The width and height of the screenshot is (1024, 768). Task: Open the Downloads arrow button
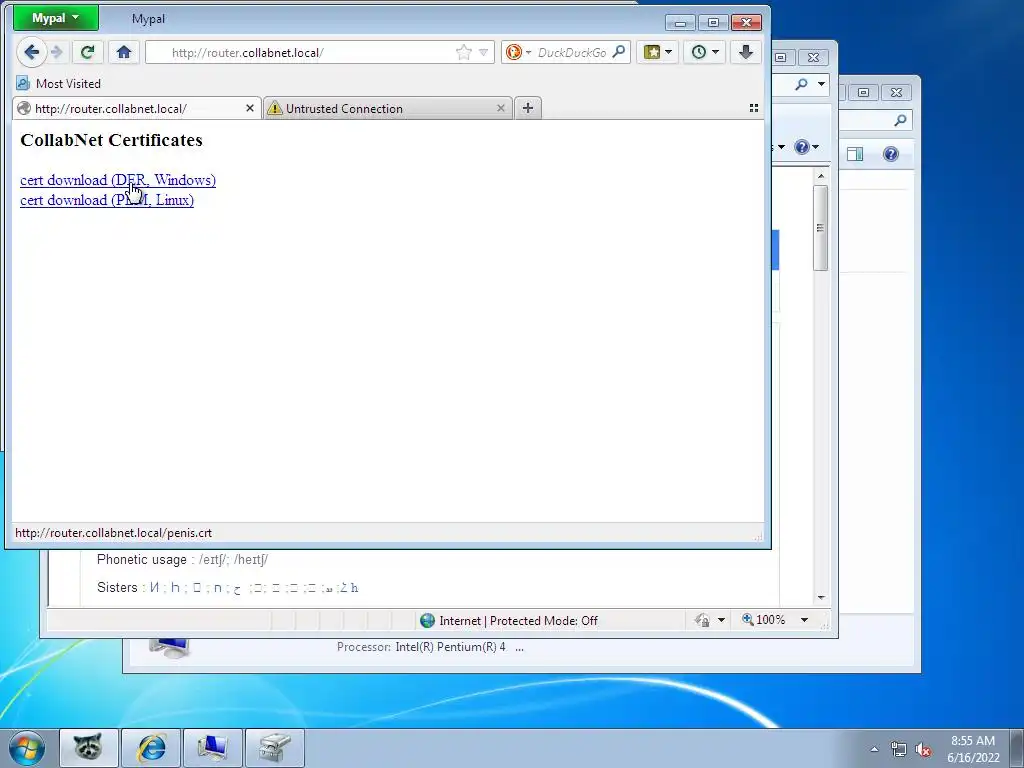746,52
